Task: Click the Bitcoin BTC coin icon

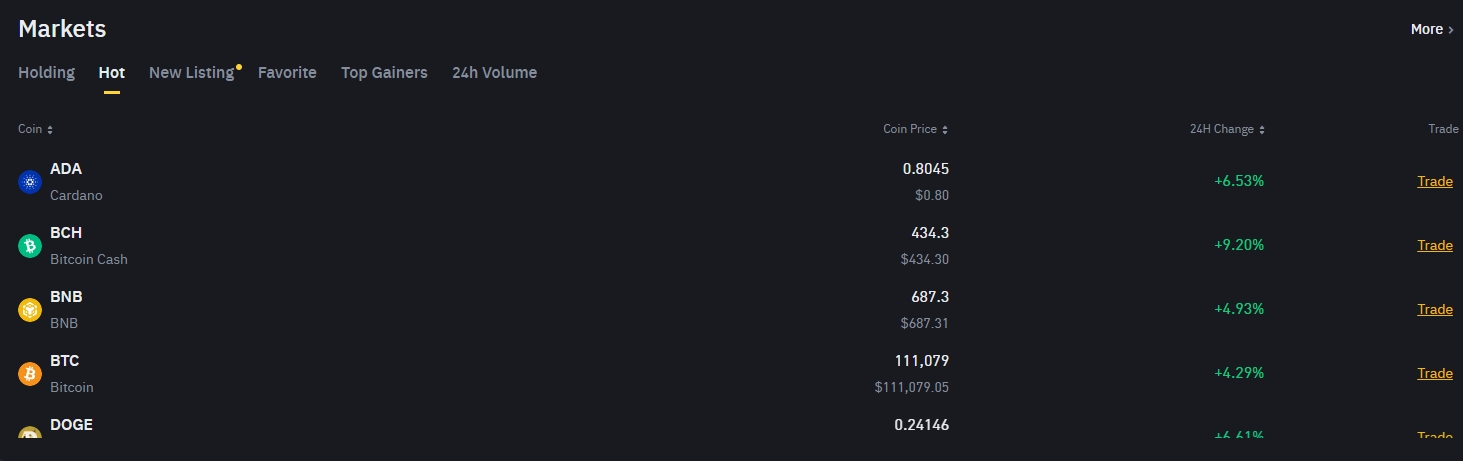Action: (30, 374)
